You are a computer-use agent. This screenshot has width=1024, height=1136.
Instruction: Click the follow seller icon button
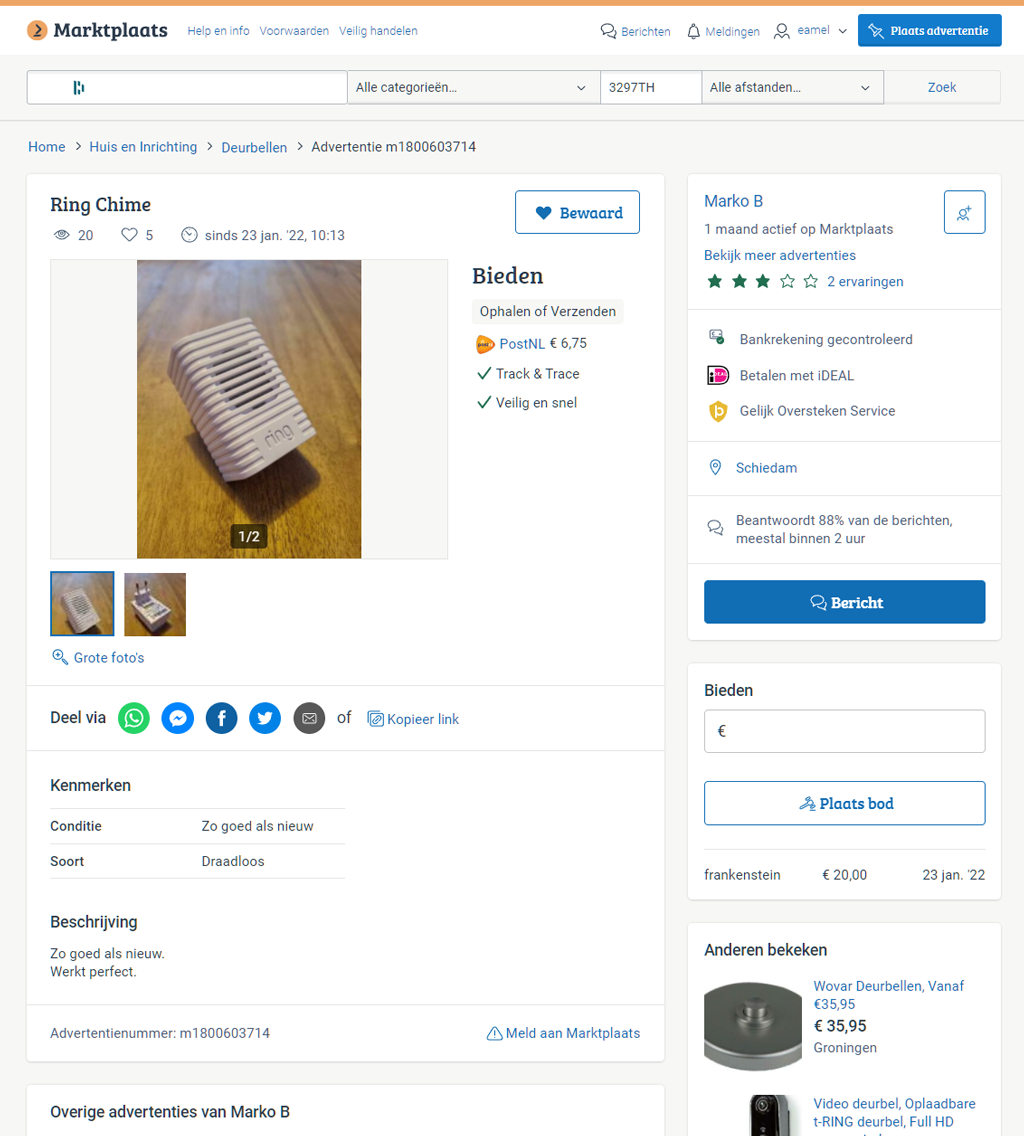point(965,212)
